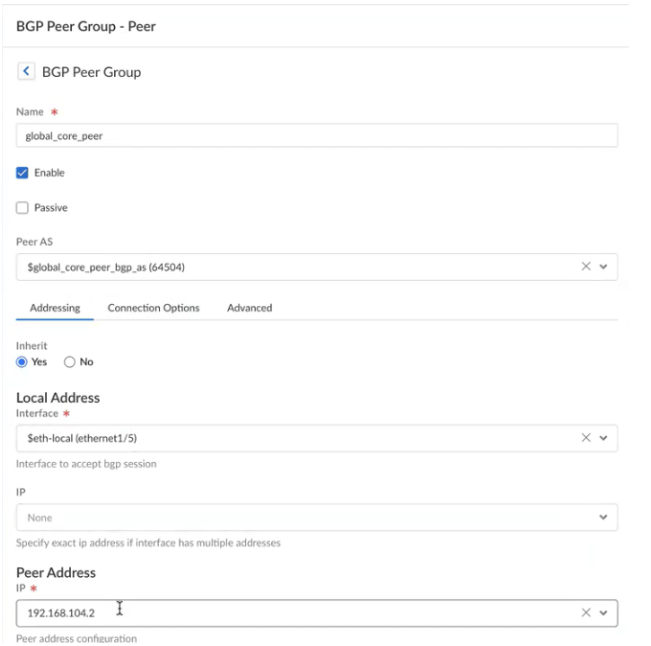Select the Inherit No radio button
Viewport: 651px width, 646px height.
tap(70, 362)
